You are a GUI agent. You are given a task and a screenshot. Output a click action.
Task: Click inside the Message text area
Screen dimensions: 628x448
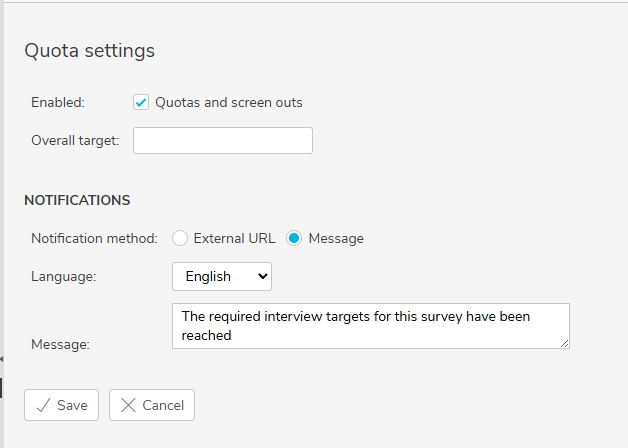coord(371,326)
